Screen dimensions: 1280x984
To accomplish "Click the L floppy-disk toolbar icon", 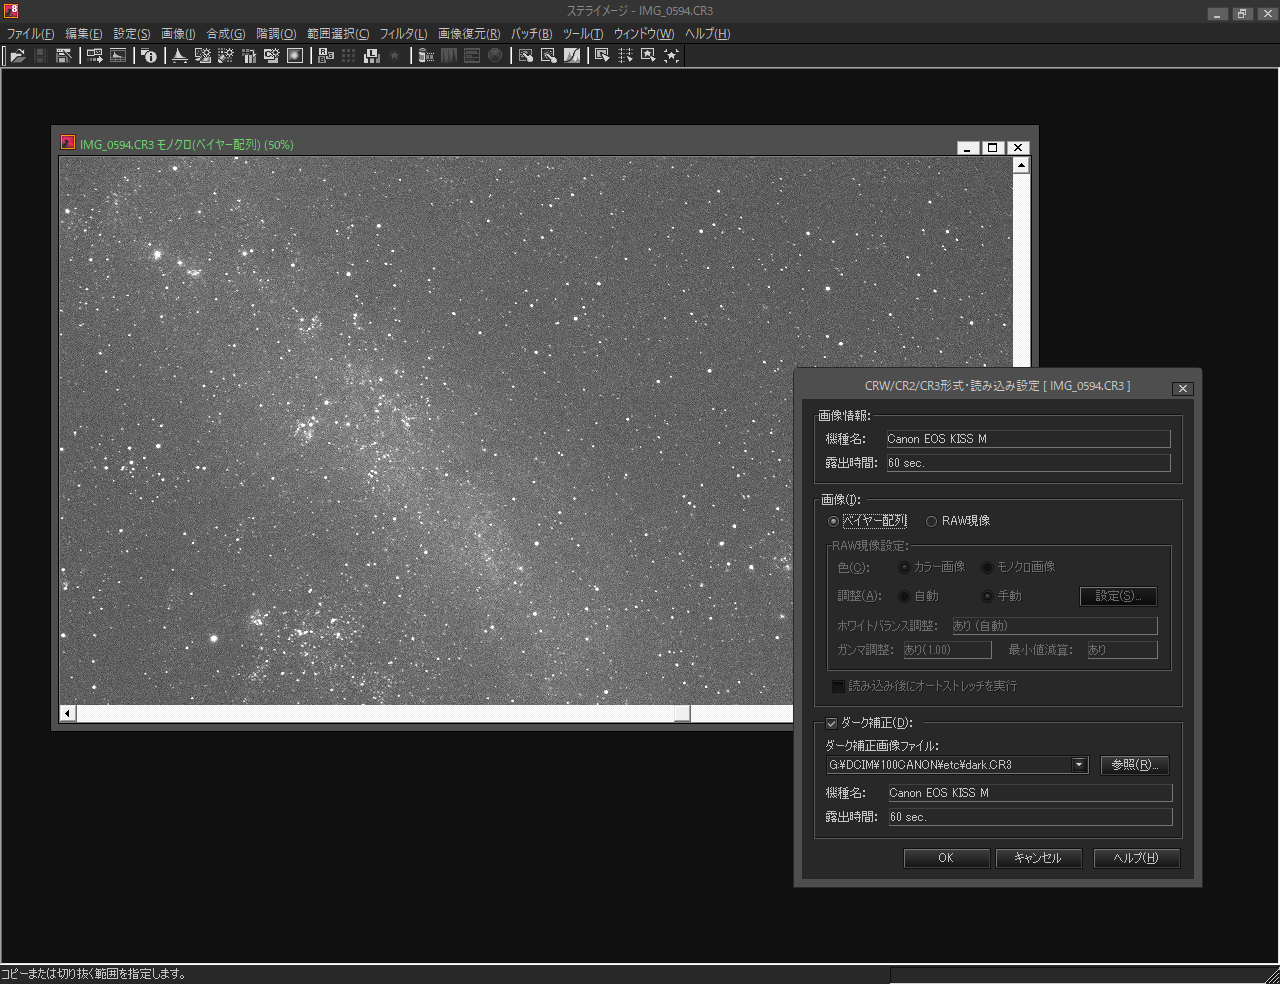I will click(x=372, y=56).
